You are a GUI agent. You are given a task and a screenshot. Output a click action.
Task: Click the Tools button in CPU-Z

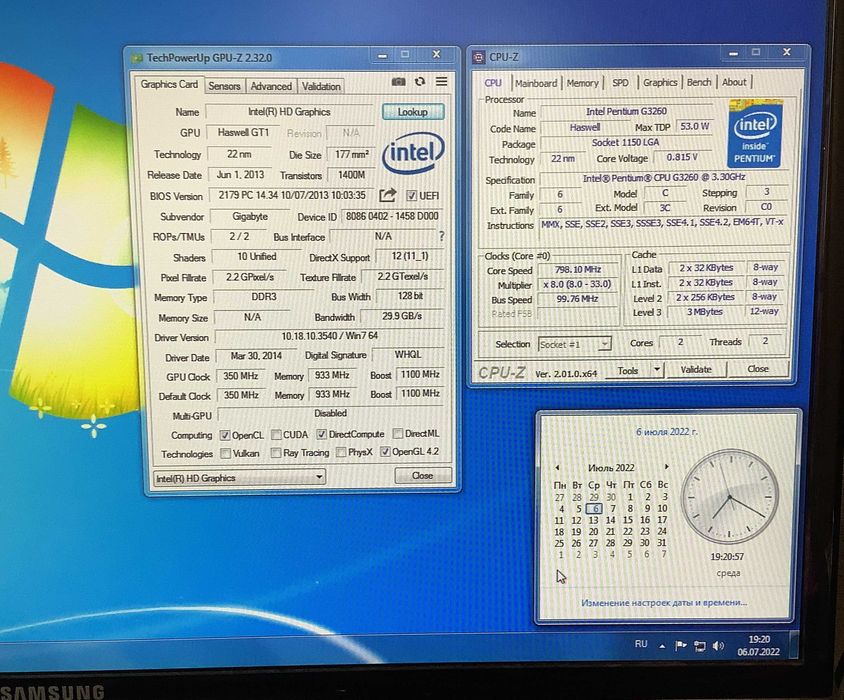coord(628,370)
